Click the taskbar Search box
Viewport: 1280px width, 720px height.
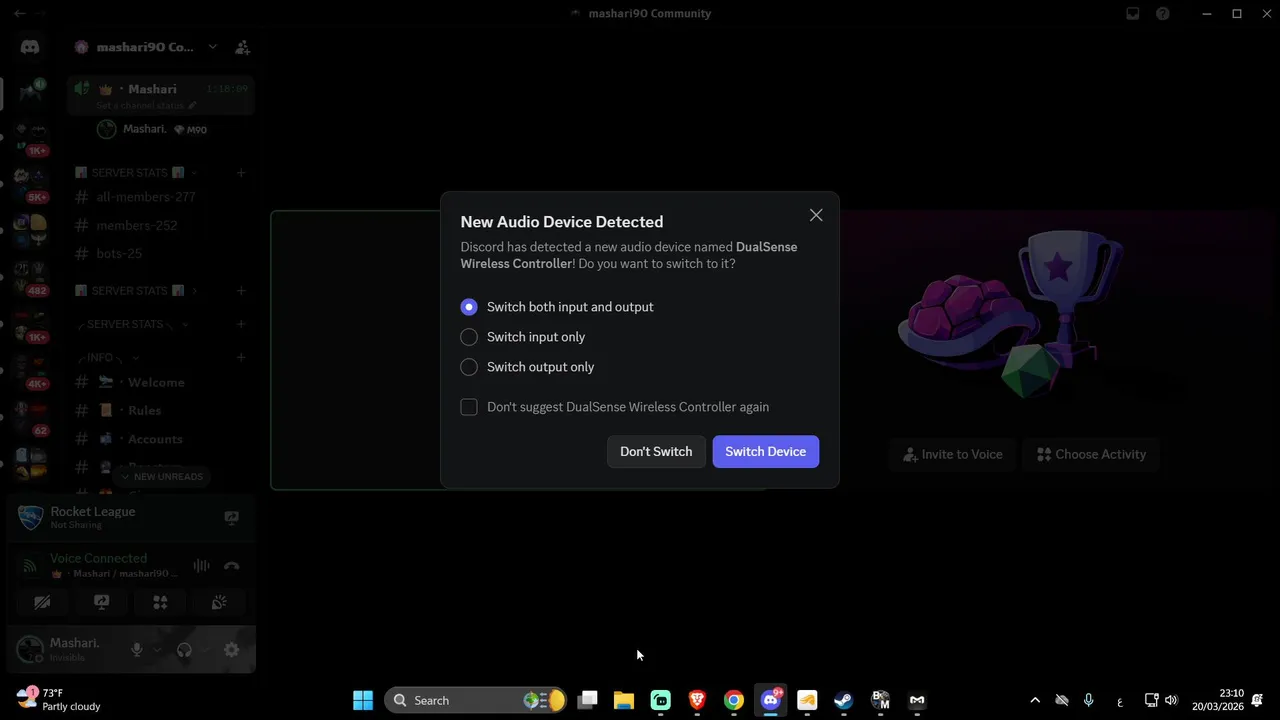tap(476, 700)
